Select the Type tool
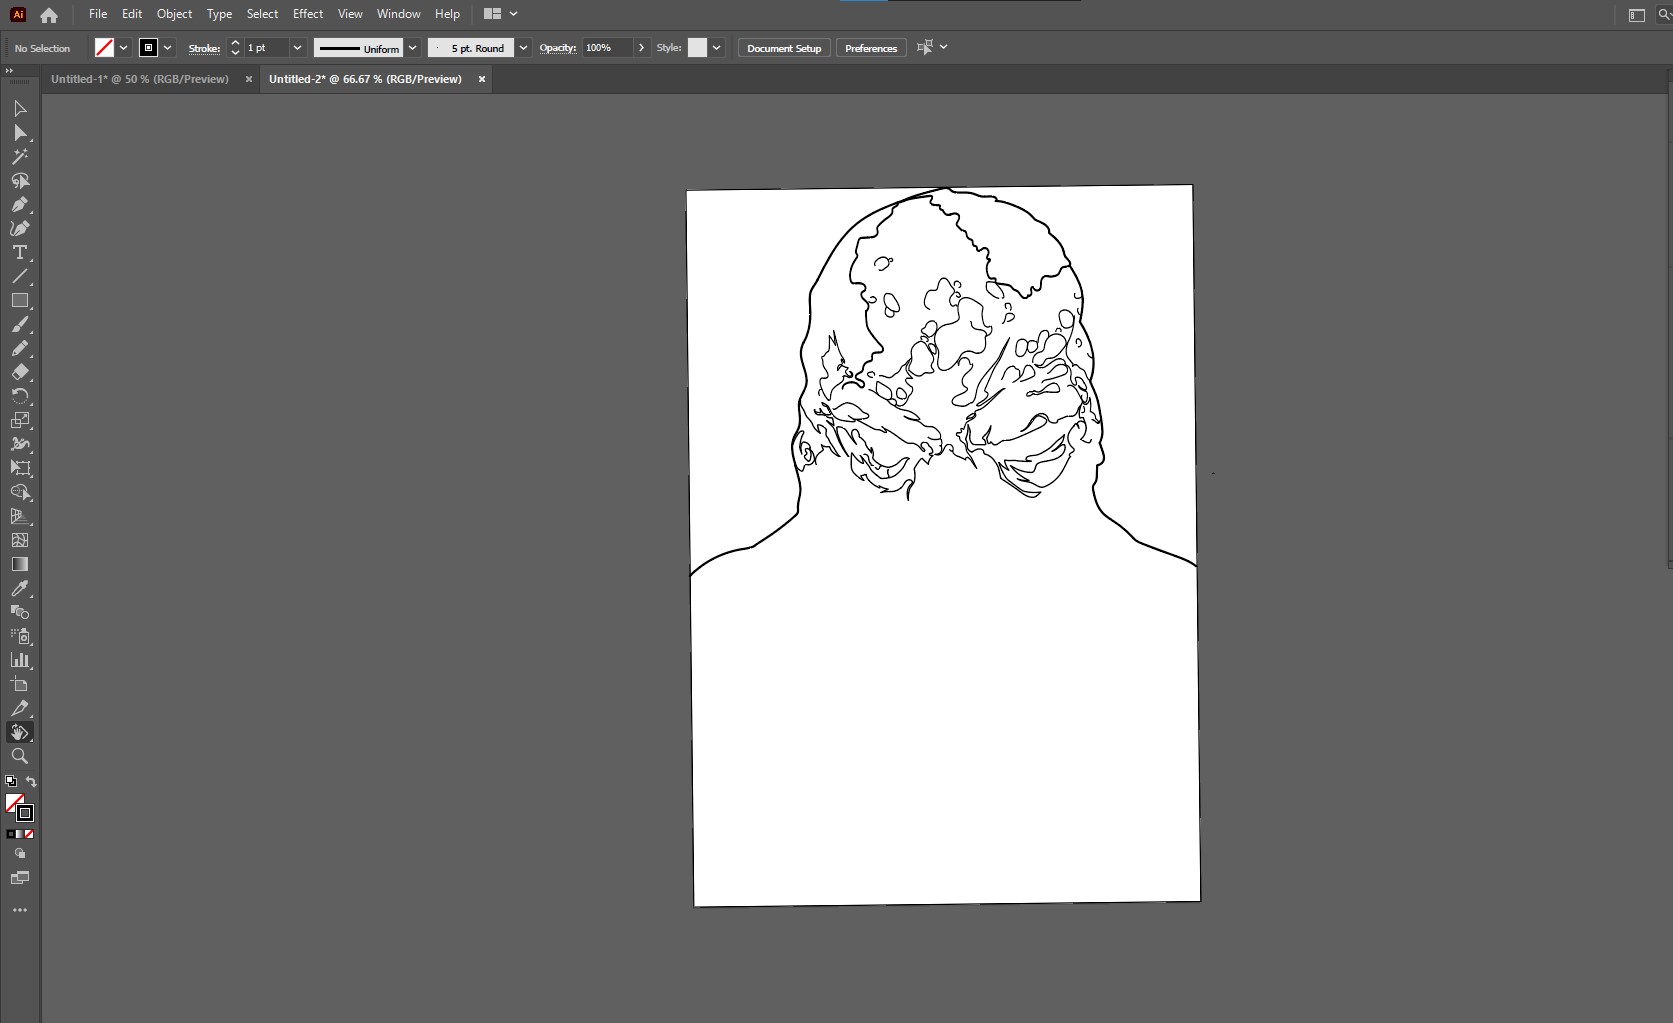The height and width of the screenshot is (1023, 1673). tap(20, 252)
